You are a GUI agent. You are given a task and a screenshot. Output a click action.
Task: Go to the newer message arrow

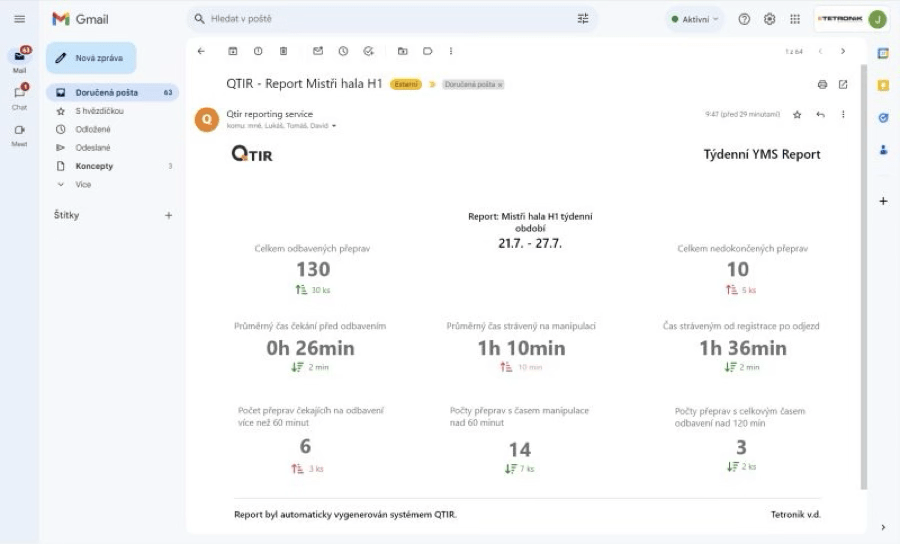820,51
